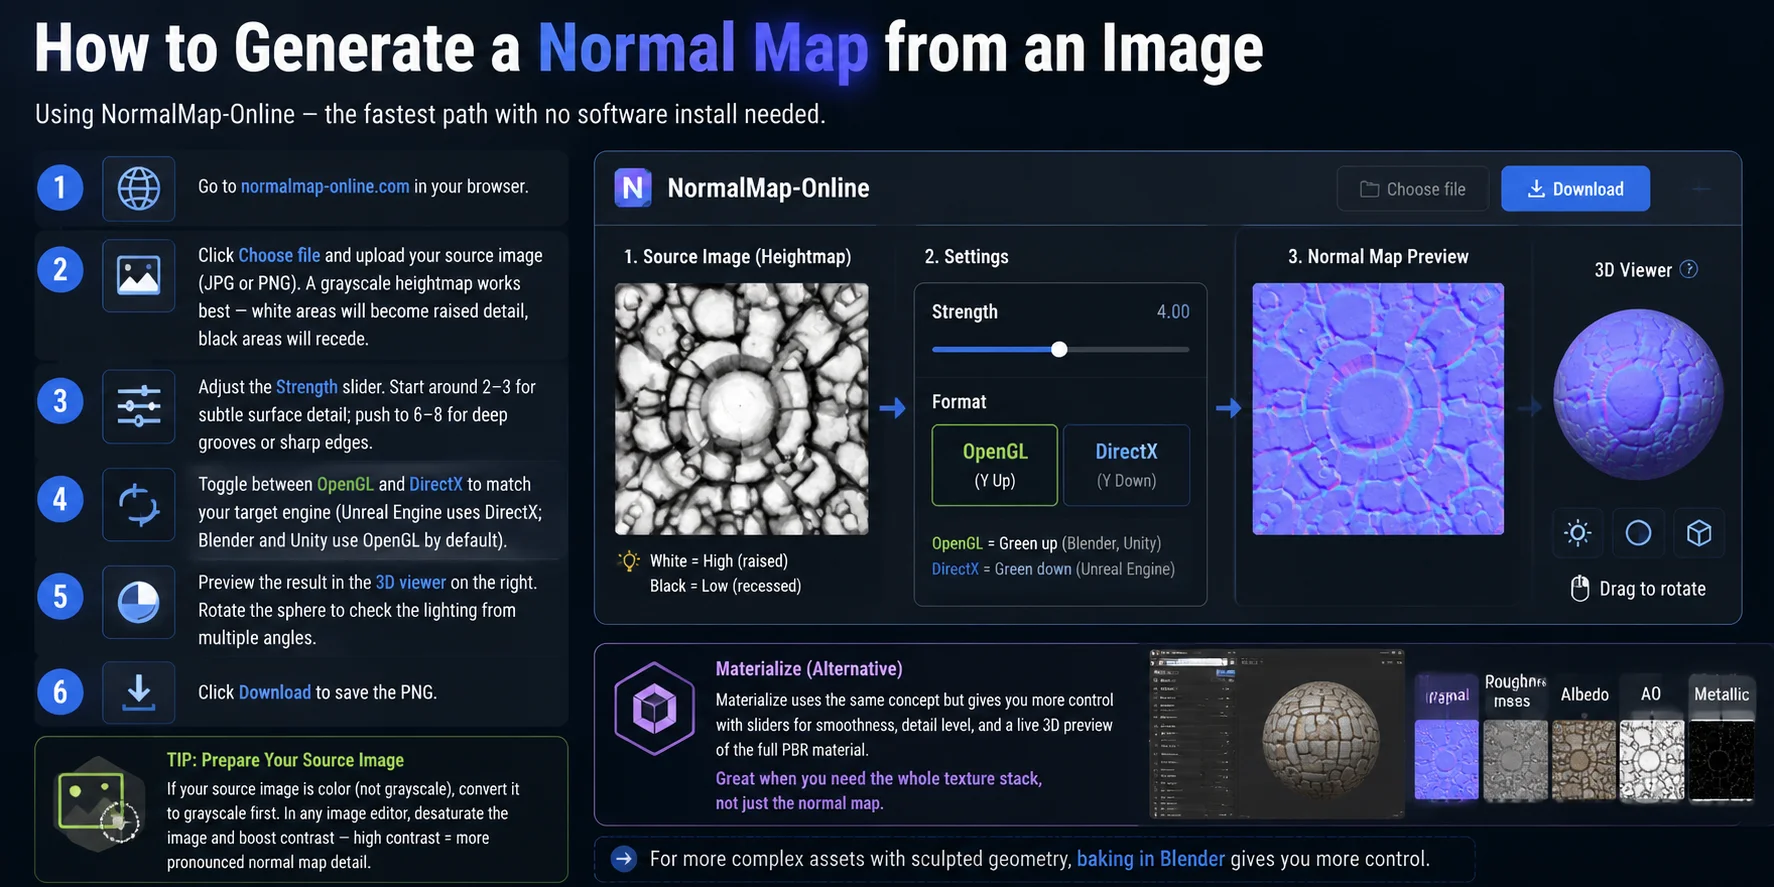Select the cube shape icon under 3D viewer
This screenshot has width=1774, height=887.
[x=1699, y=533]
